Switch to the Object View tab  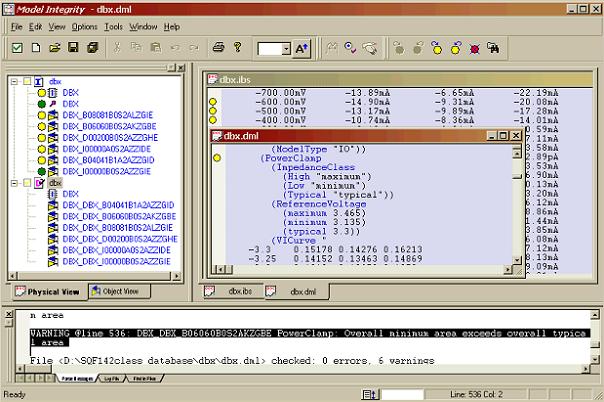(x=119, y=291)
